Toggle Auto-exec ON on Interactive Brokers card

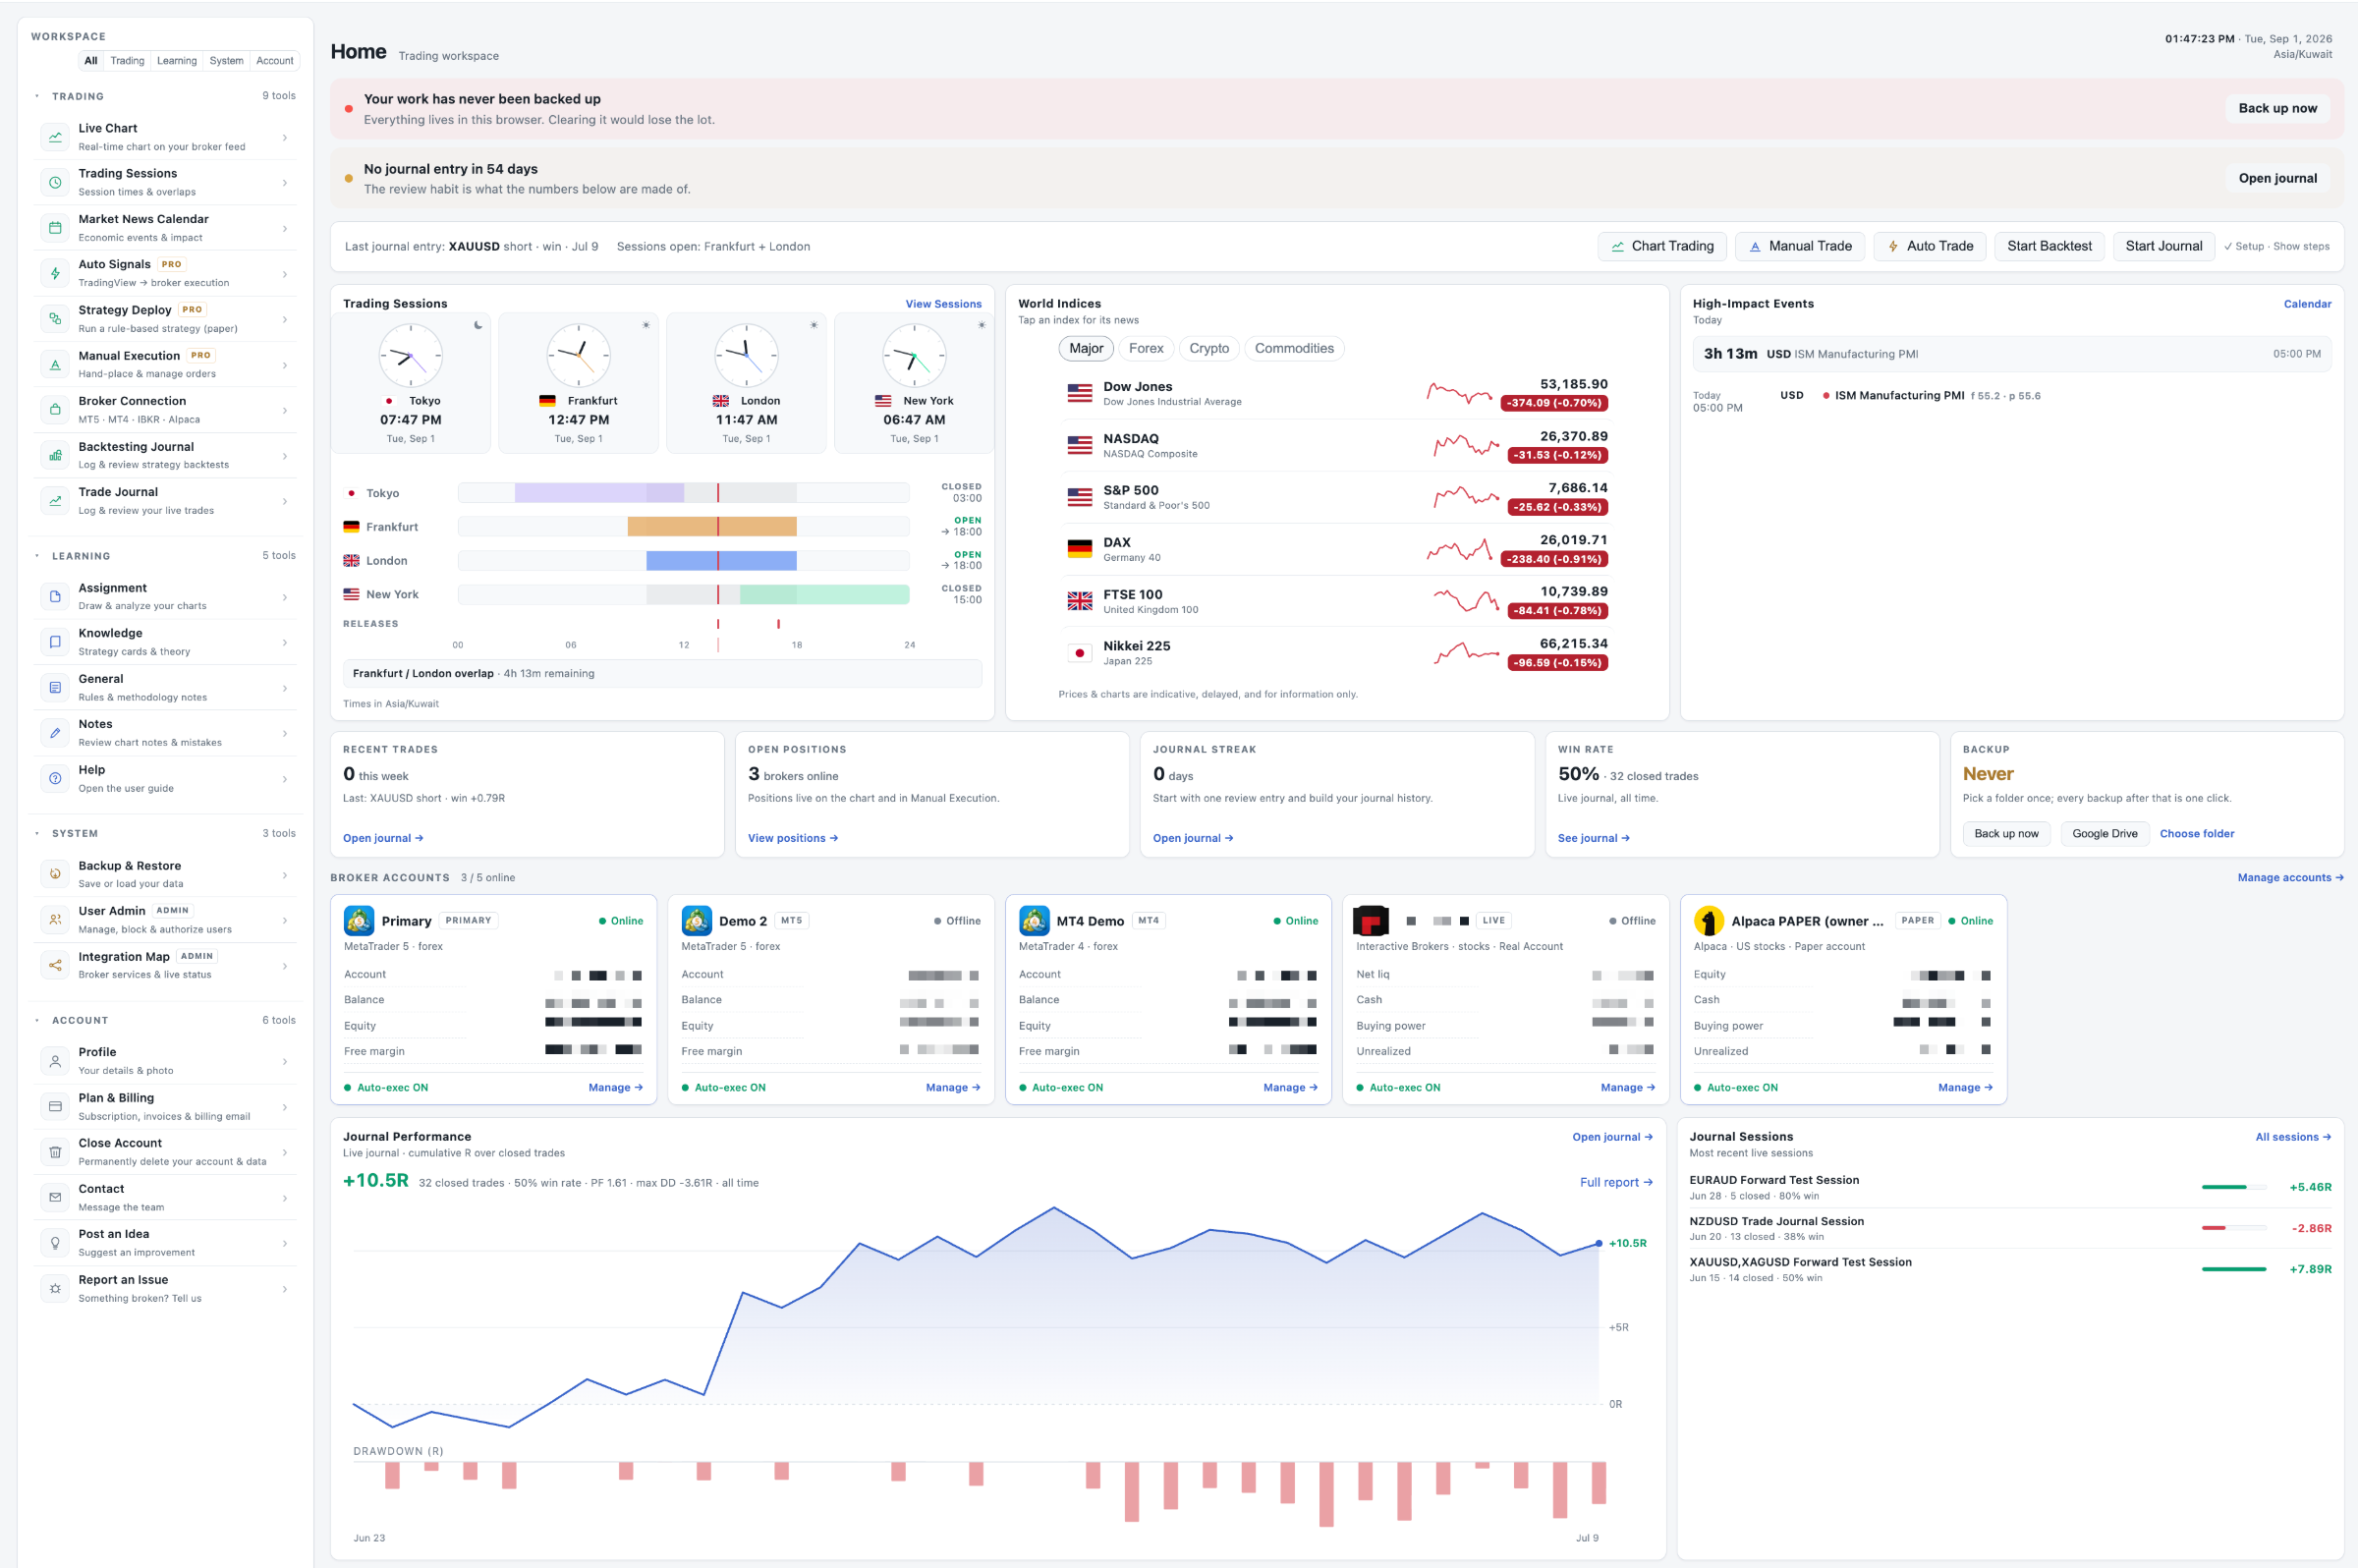click(x=1398, y=1088)
